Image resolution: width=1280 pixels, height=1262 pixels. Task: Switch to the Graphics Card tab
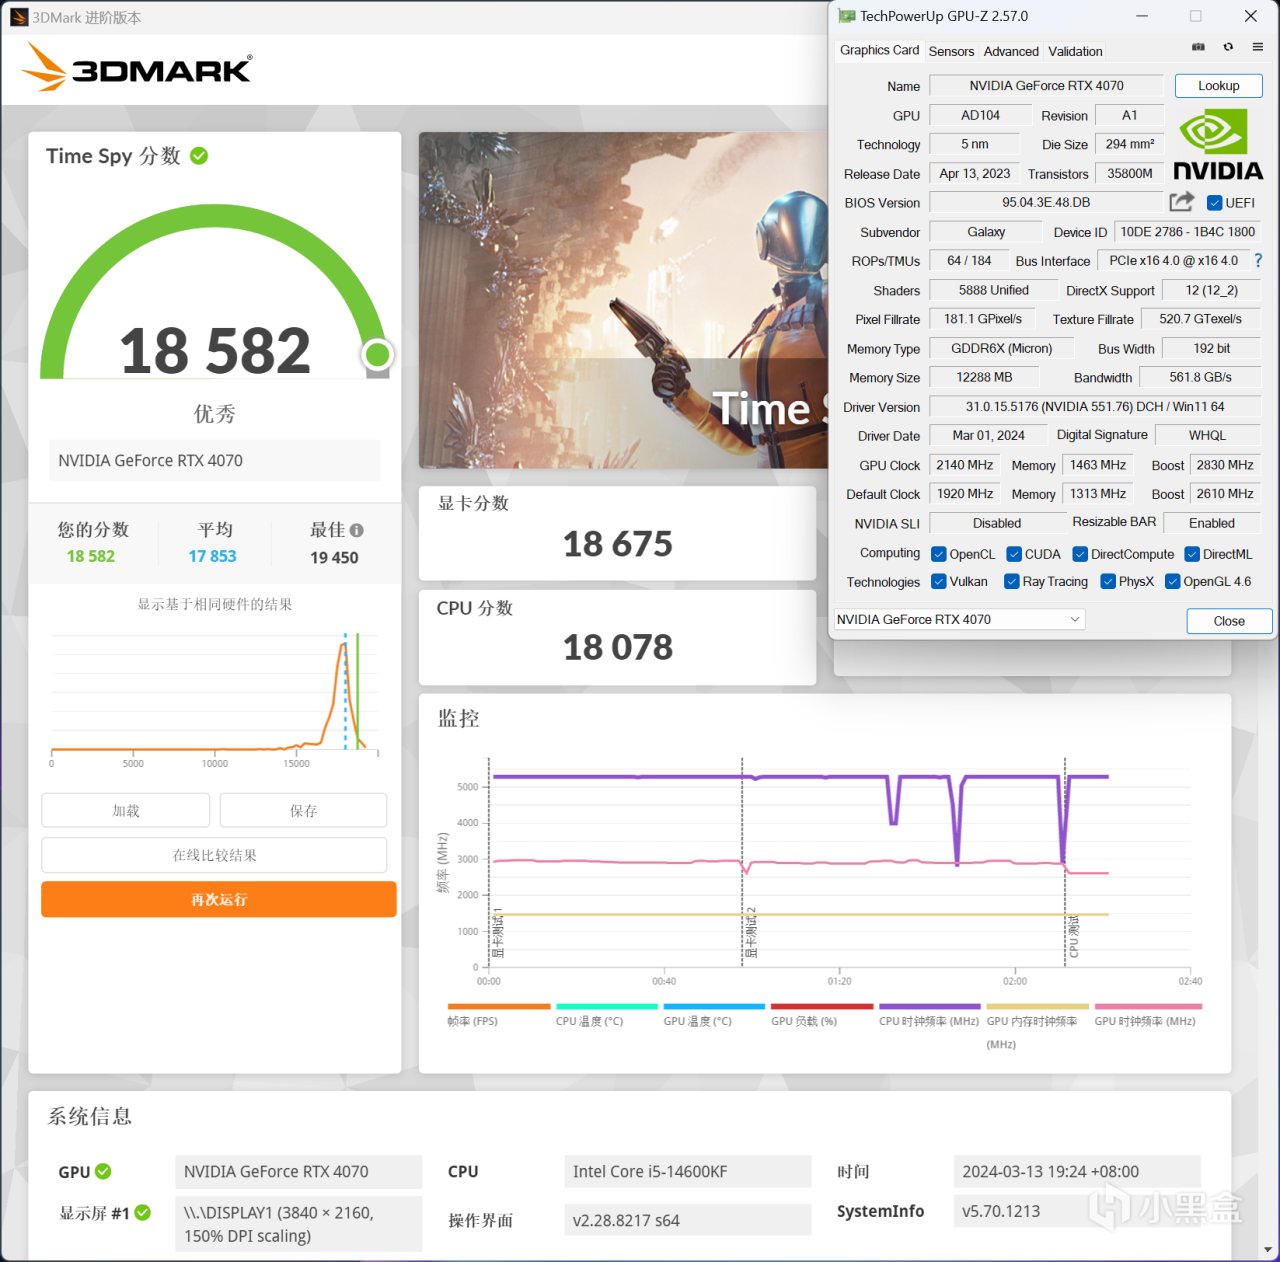(879, 50)
